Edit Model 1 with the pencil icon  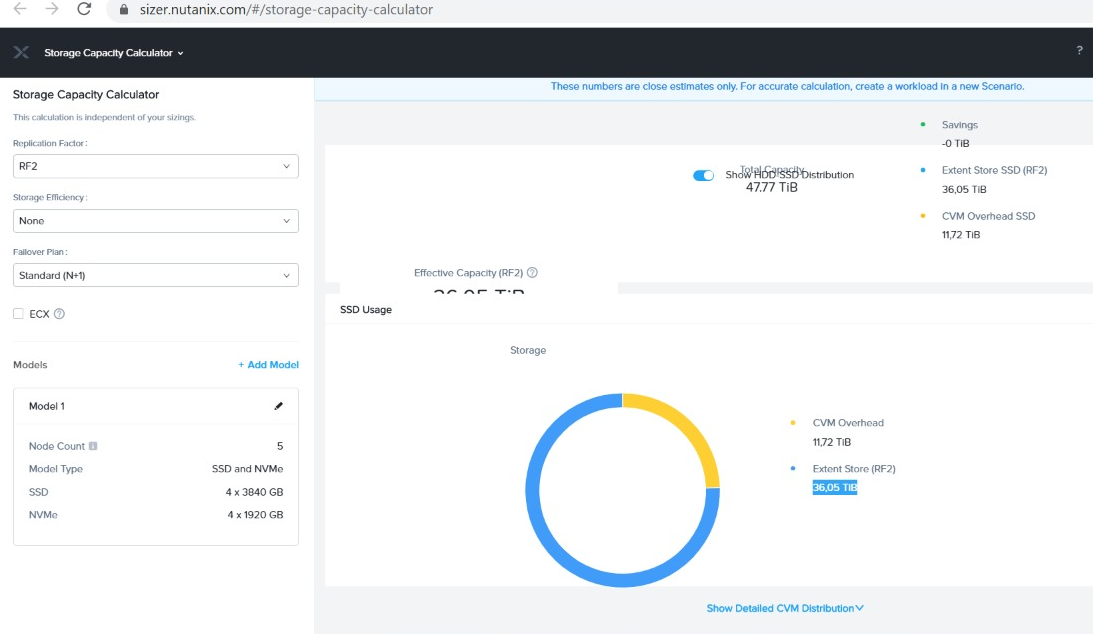click(279, 406)
